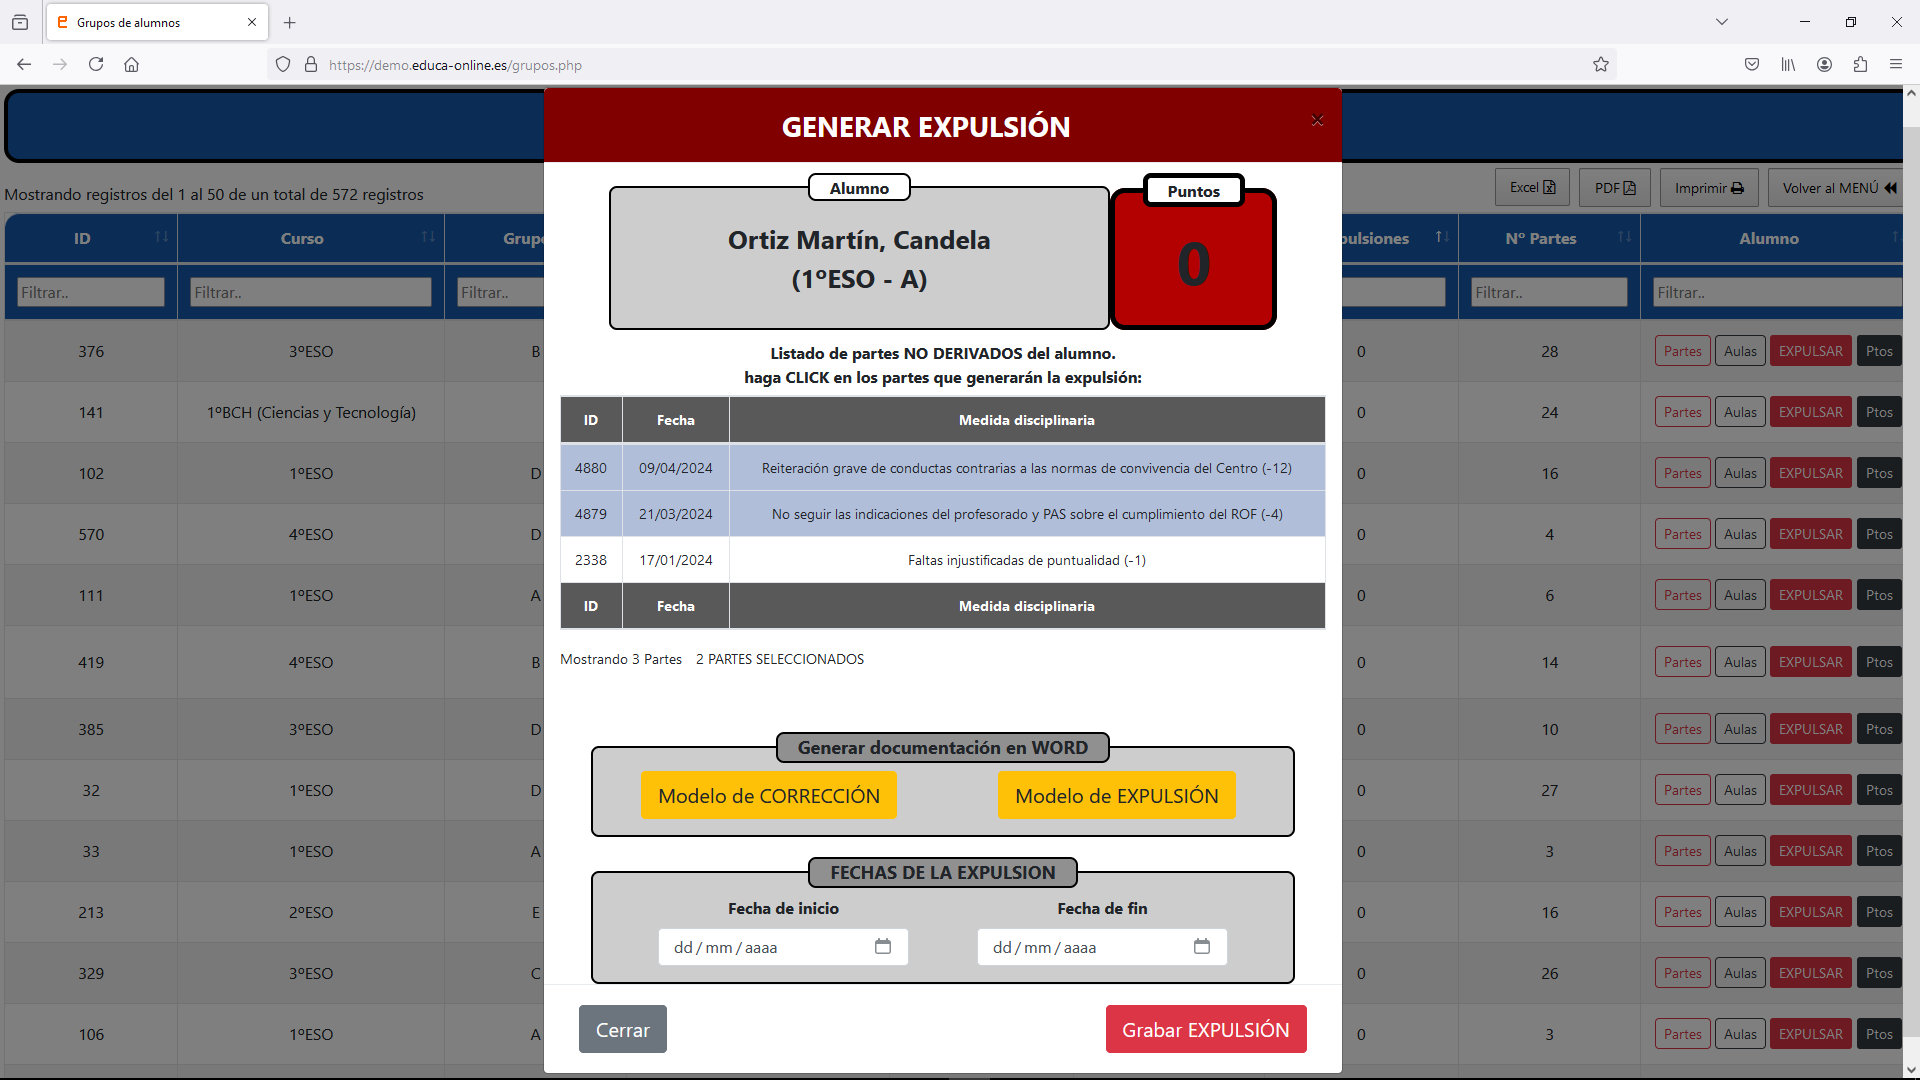This screenshot has height=1080, width=1920.
Task: Go to browser home page icon
Action: tap(131, 65)
